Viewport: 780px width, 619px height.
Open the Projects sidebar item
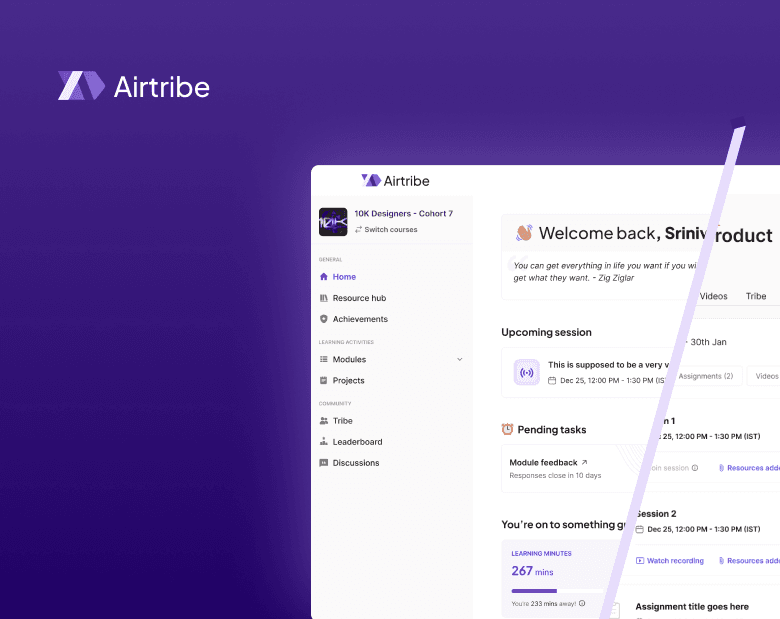coord(348,380)
